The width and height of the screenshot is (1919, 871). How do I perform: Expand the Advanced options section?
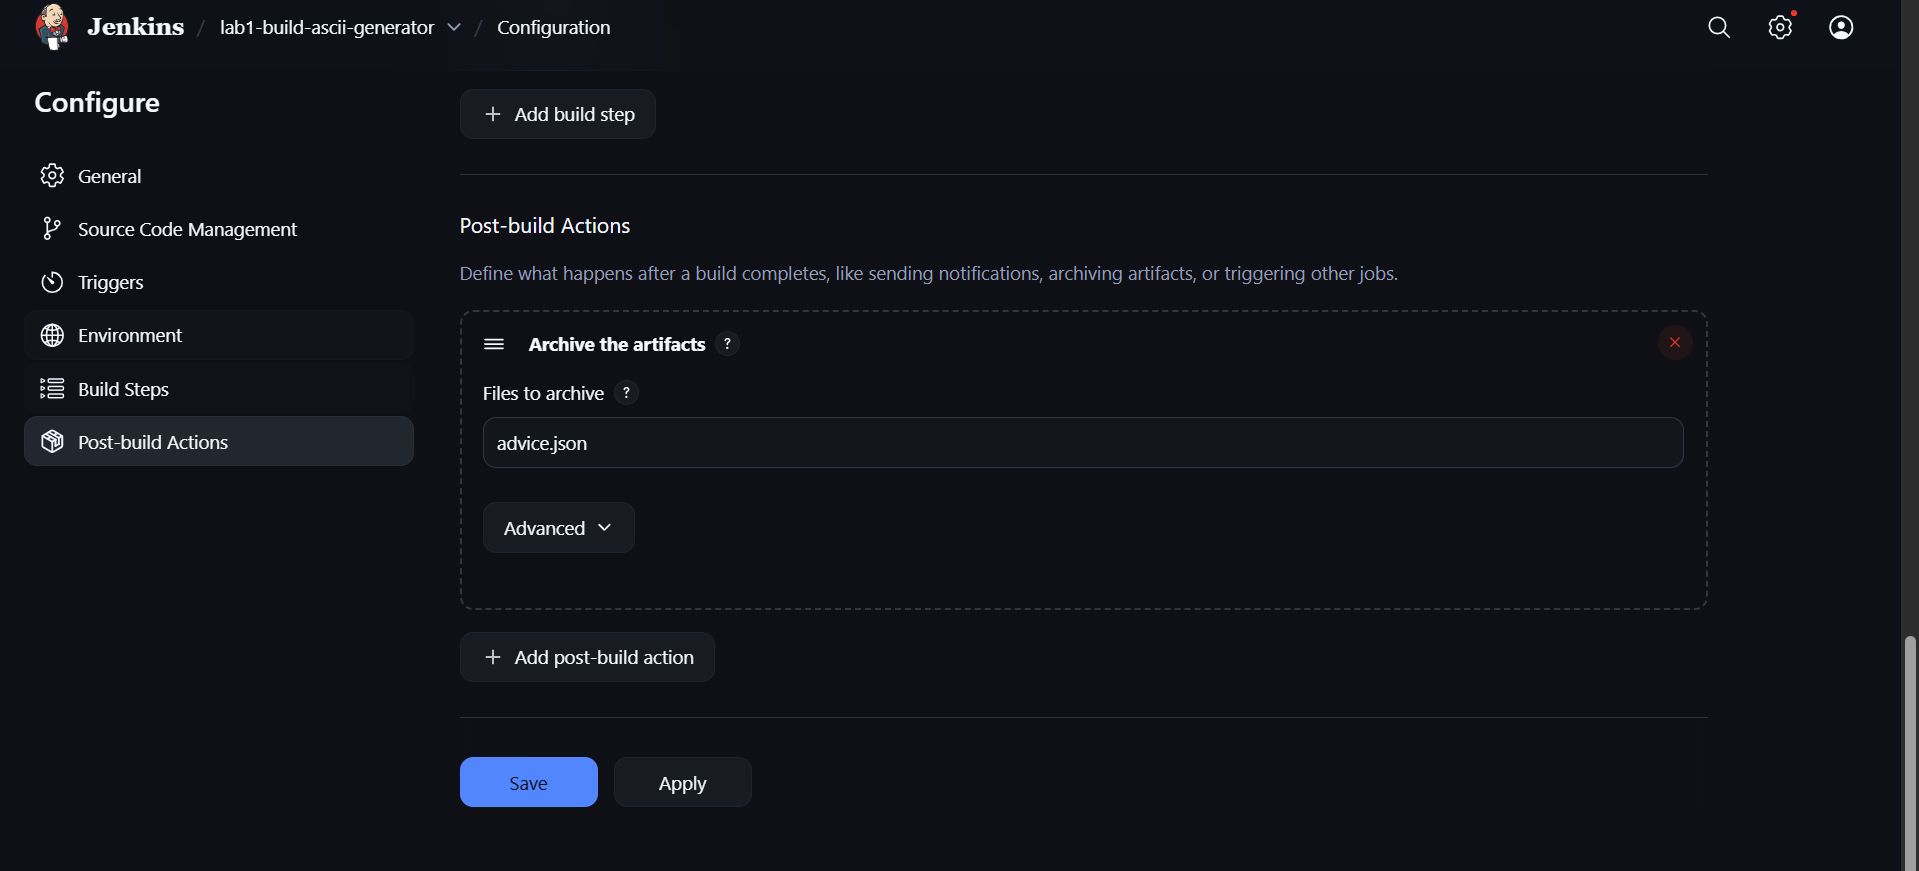558,528
